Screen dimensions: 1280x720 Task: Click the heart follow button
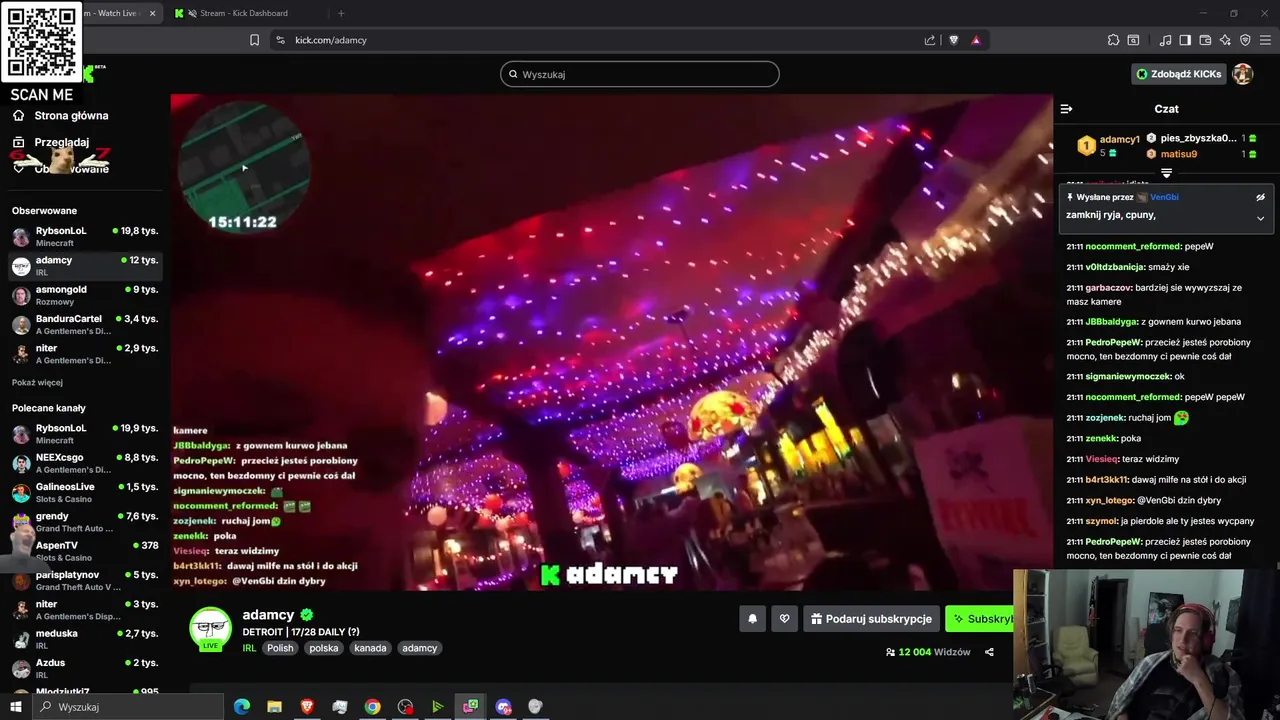(x=784, y=619)
